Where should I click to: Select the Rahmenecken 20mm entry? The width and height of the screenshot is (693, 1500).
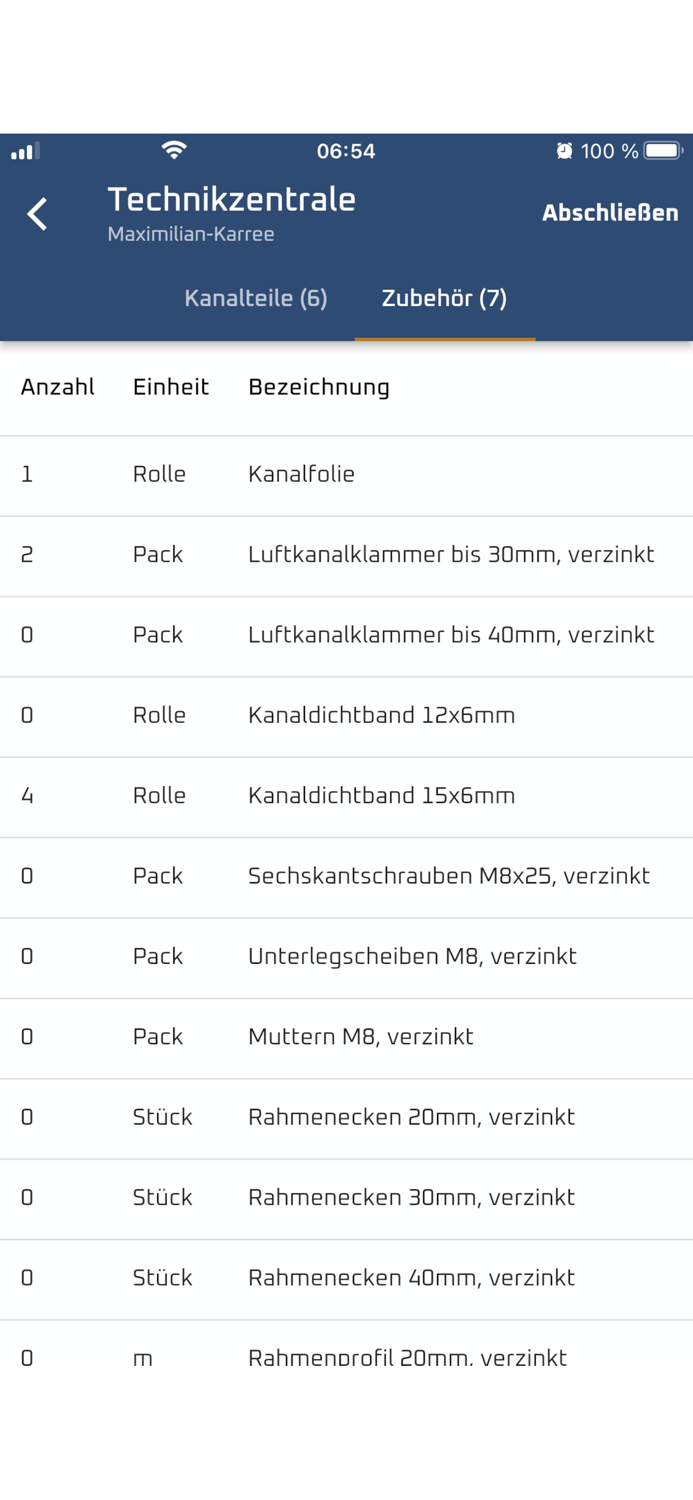(346, 1118)
